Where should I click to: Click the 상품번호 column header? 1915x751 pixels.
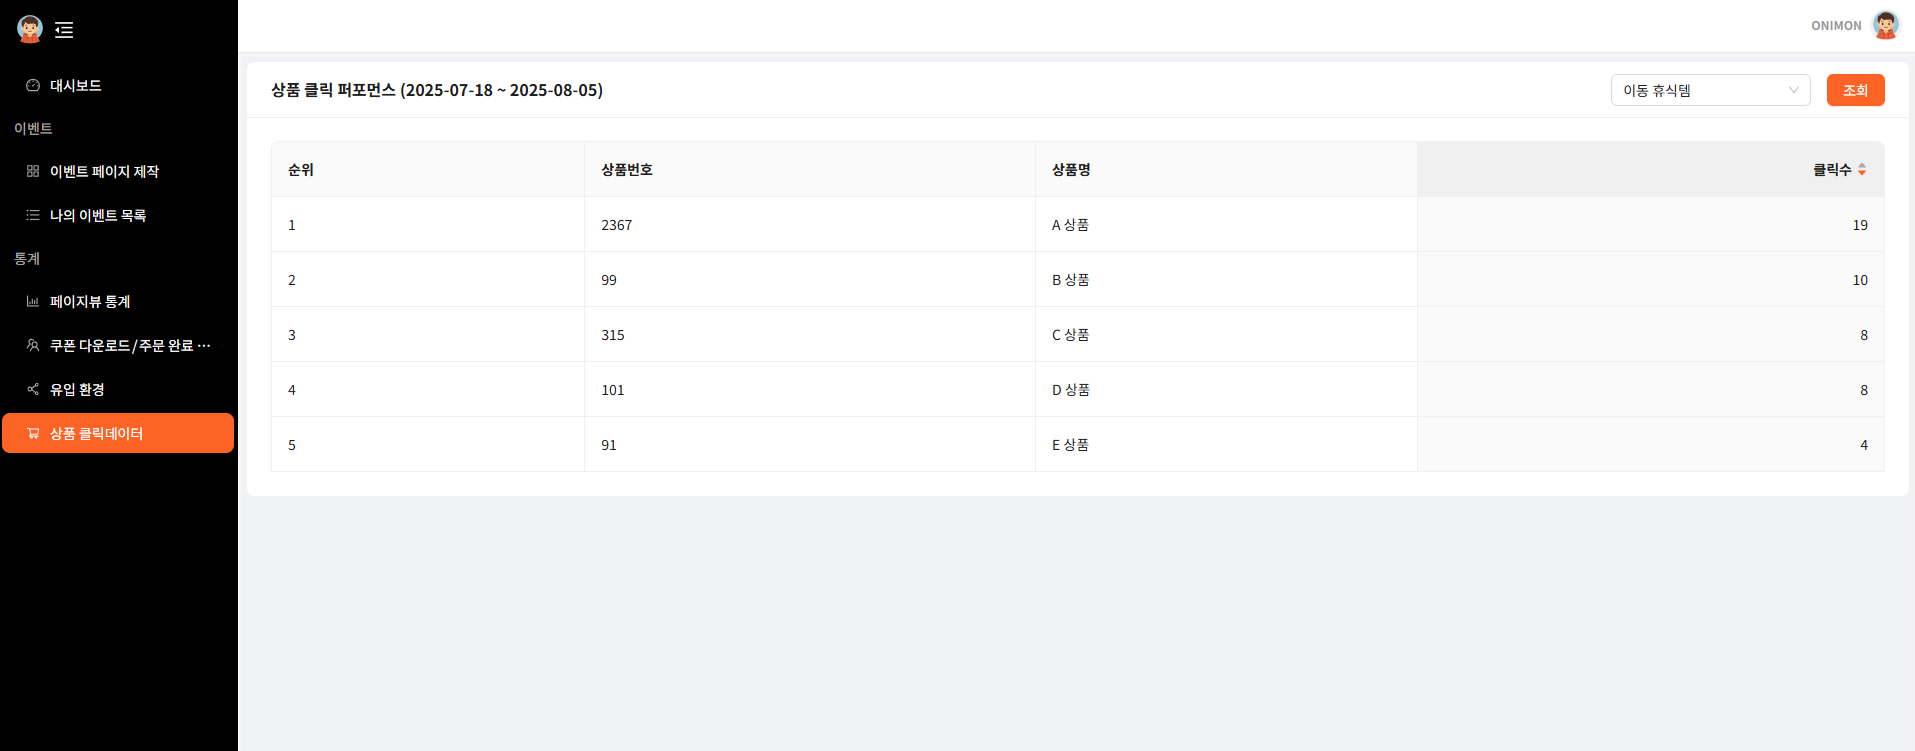[x=627, y=170]
